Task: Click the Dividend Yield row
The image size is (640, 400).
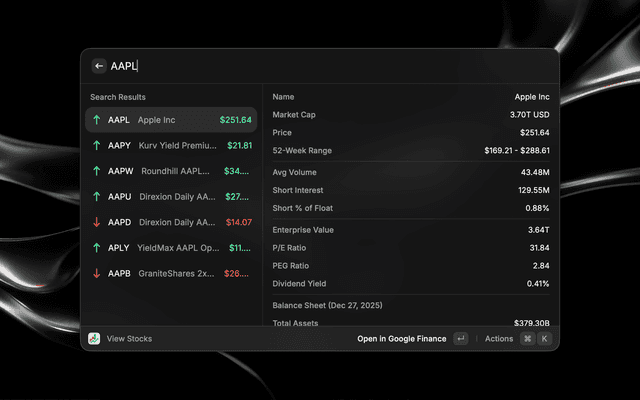Action: click(410, 284)
